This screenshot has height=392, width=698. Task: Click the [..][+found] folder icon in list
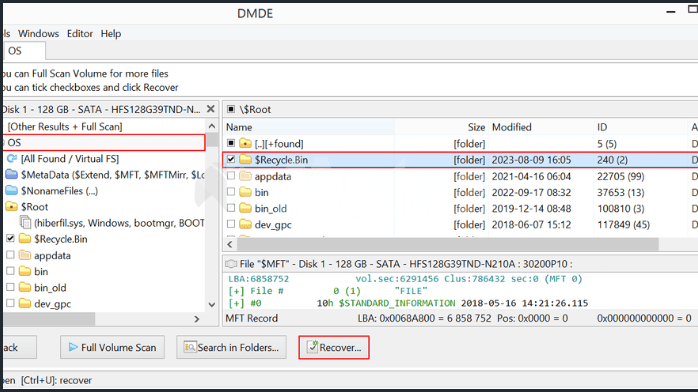pos(245,143)
